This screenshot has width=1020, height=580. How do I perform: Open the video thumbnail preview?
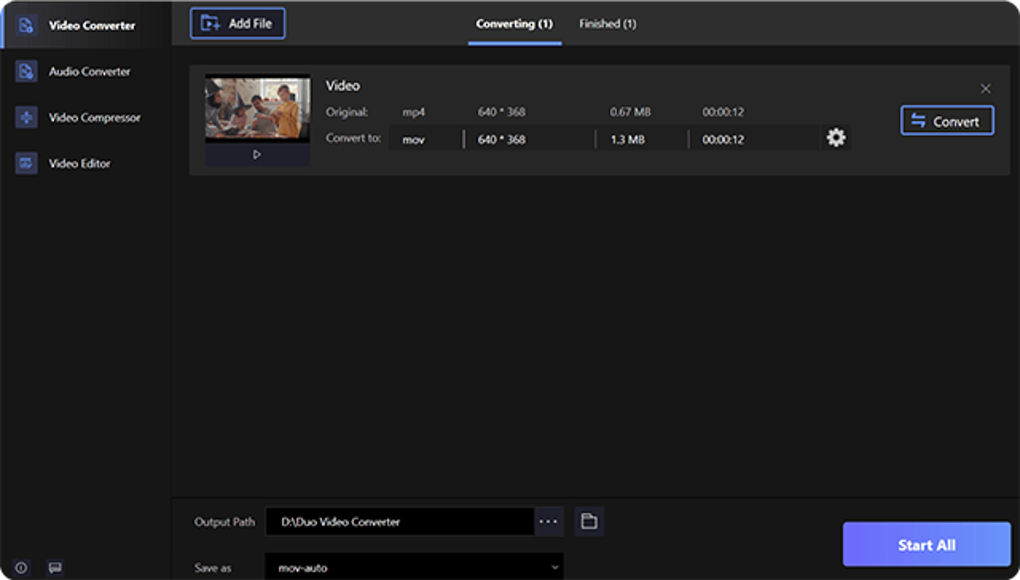pyautogui.click(x=258, y=109)
